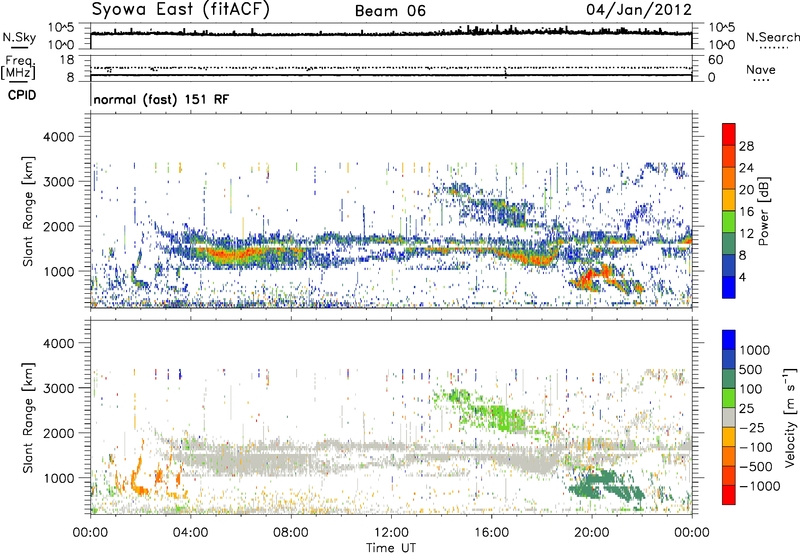This screenshot has height=554, width=800.
Task: Click the '20:00' time tick label
Action: [x=591, y=533]
